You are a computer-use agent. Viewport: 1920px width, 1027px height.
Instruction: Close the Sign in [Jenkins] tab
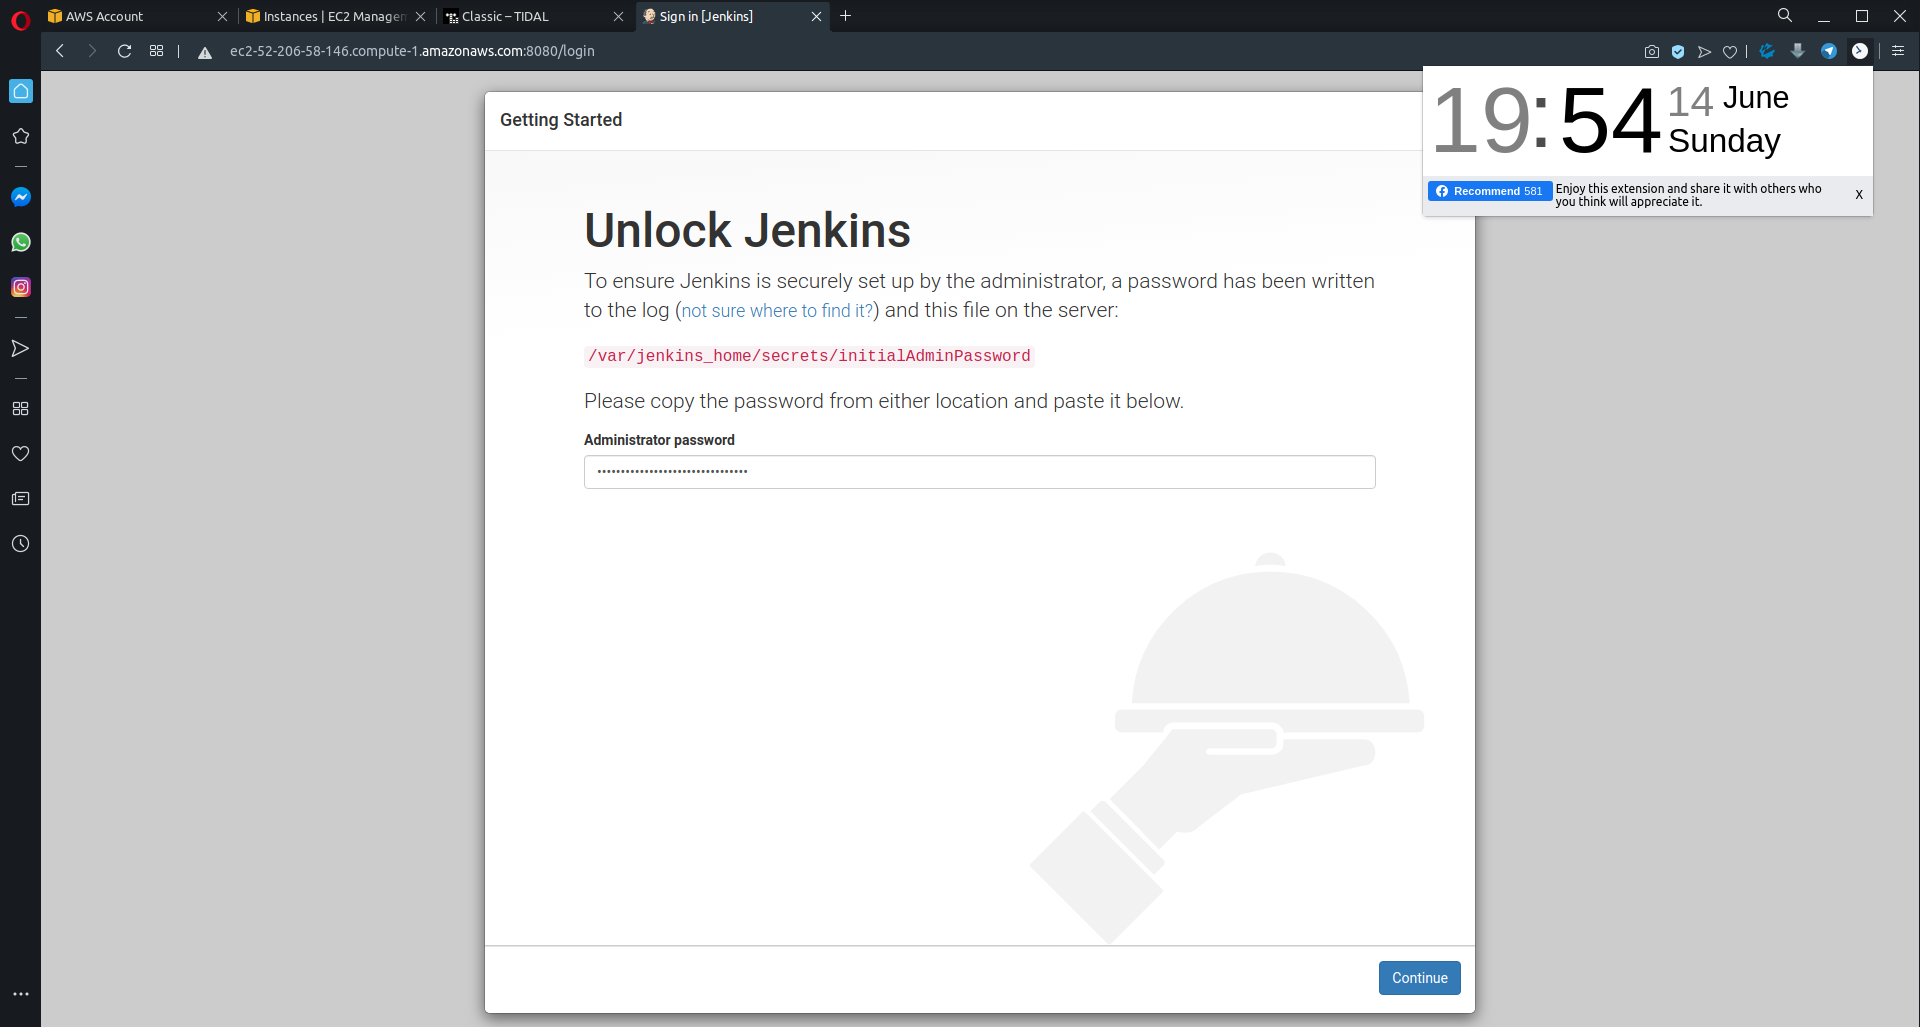816,17
